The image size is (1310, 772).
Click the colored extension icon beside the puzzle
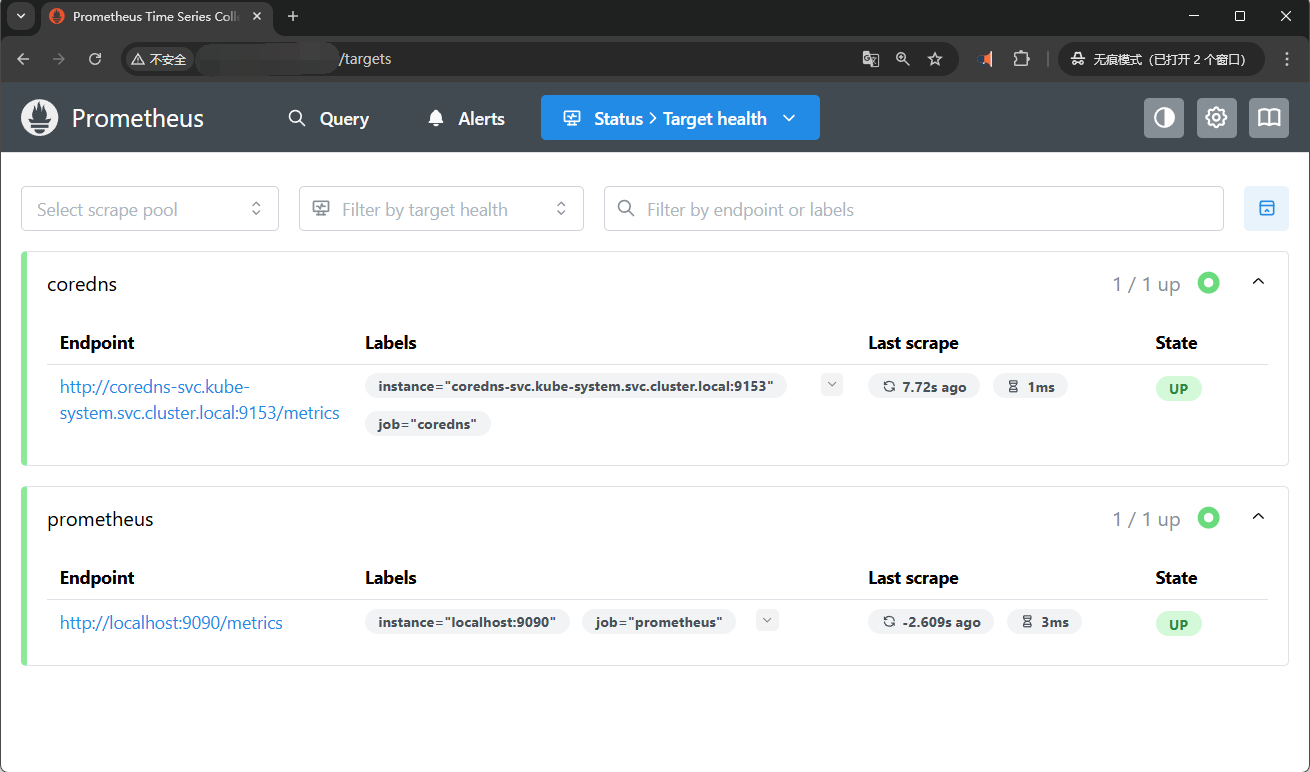pyautogui.click(x=986, y=59)
